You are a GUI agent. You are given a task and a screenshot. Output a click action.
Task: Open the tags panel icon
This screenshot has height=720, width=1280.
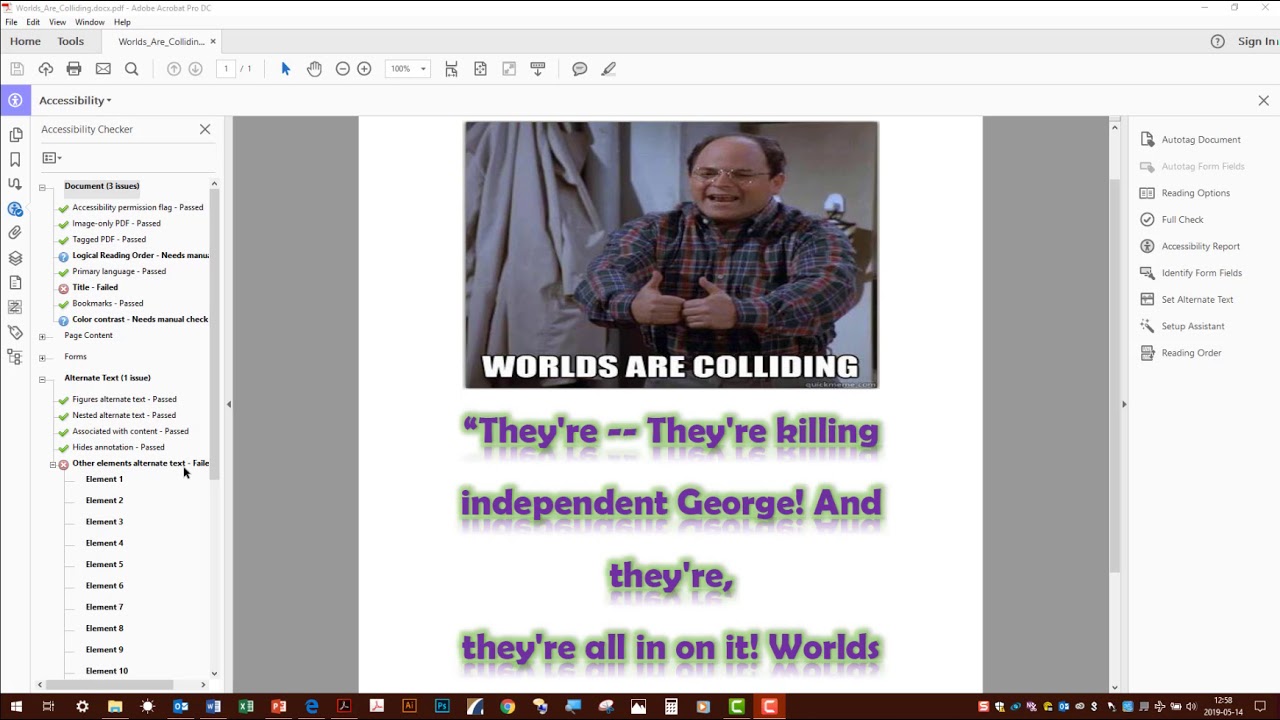pos(15,332)
